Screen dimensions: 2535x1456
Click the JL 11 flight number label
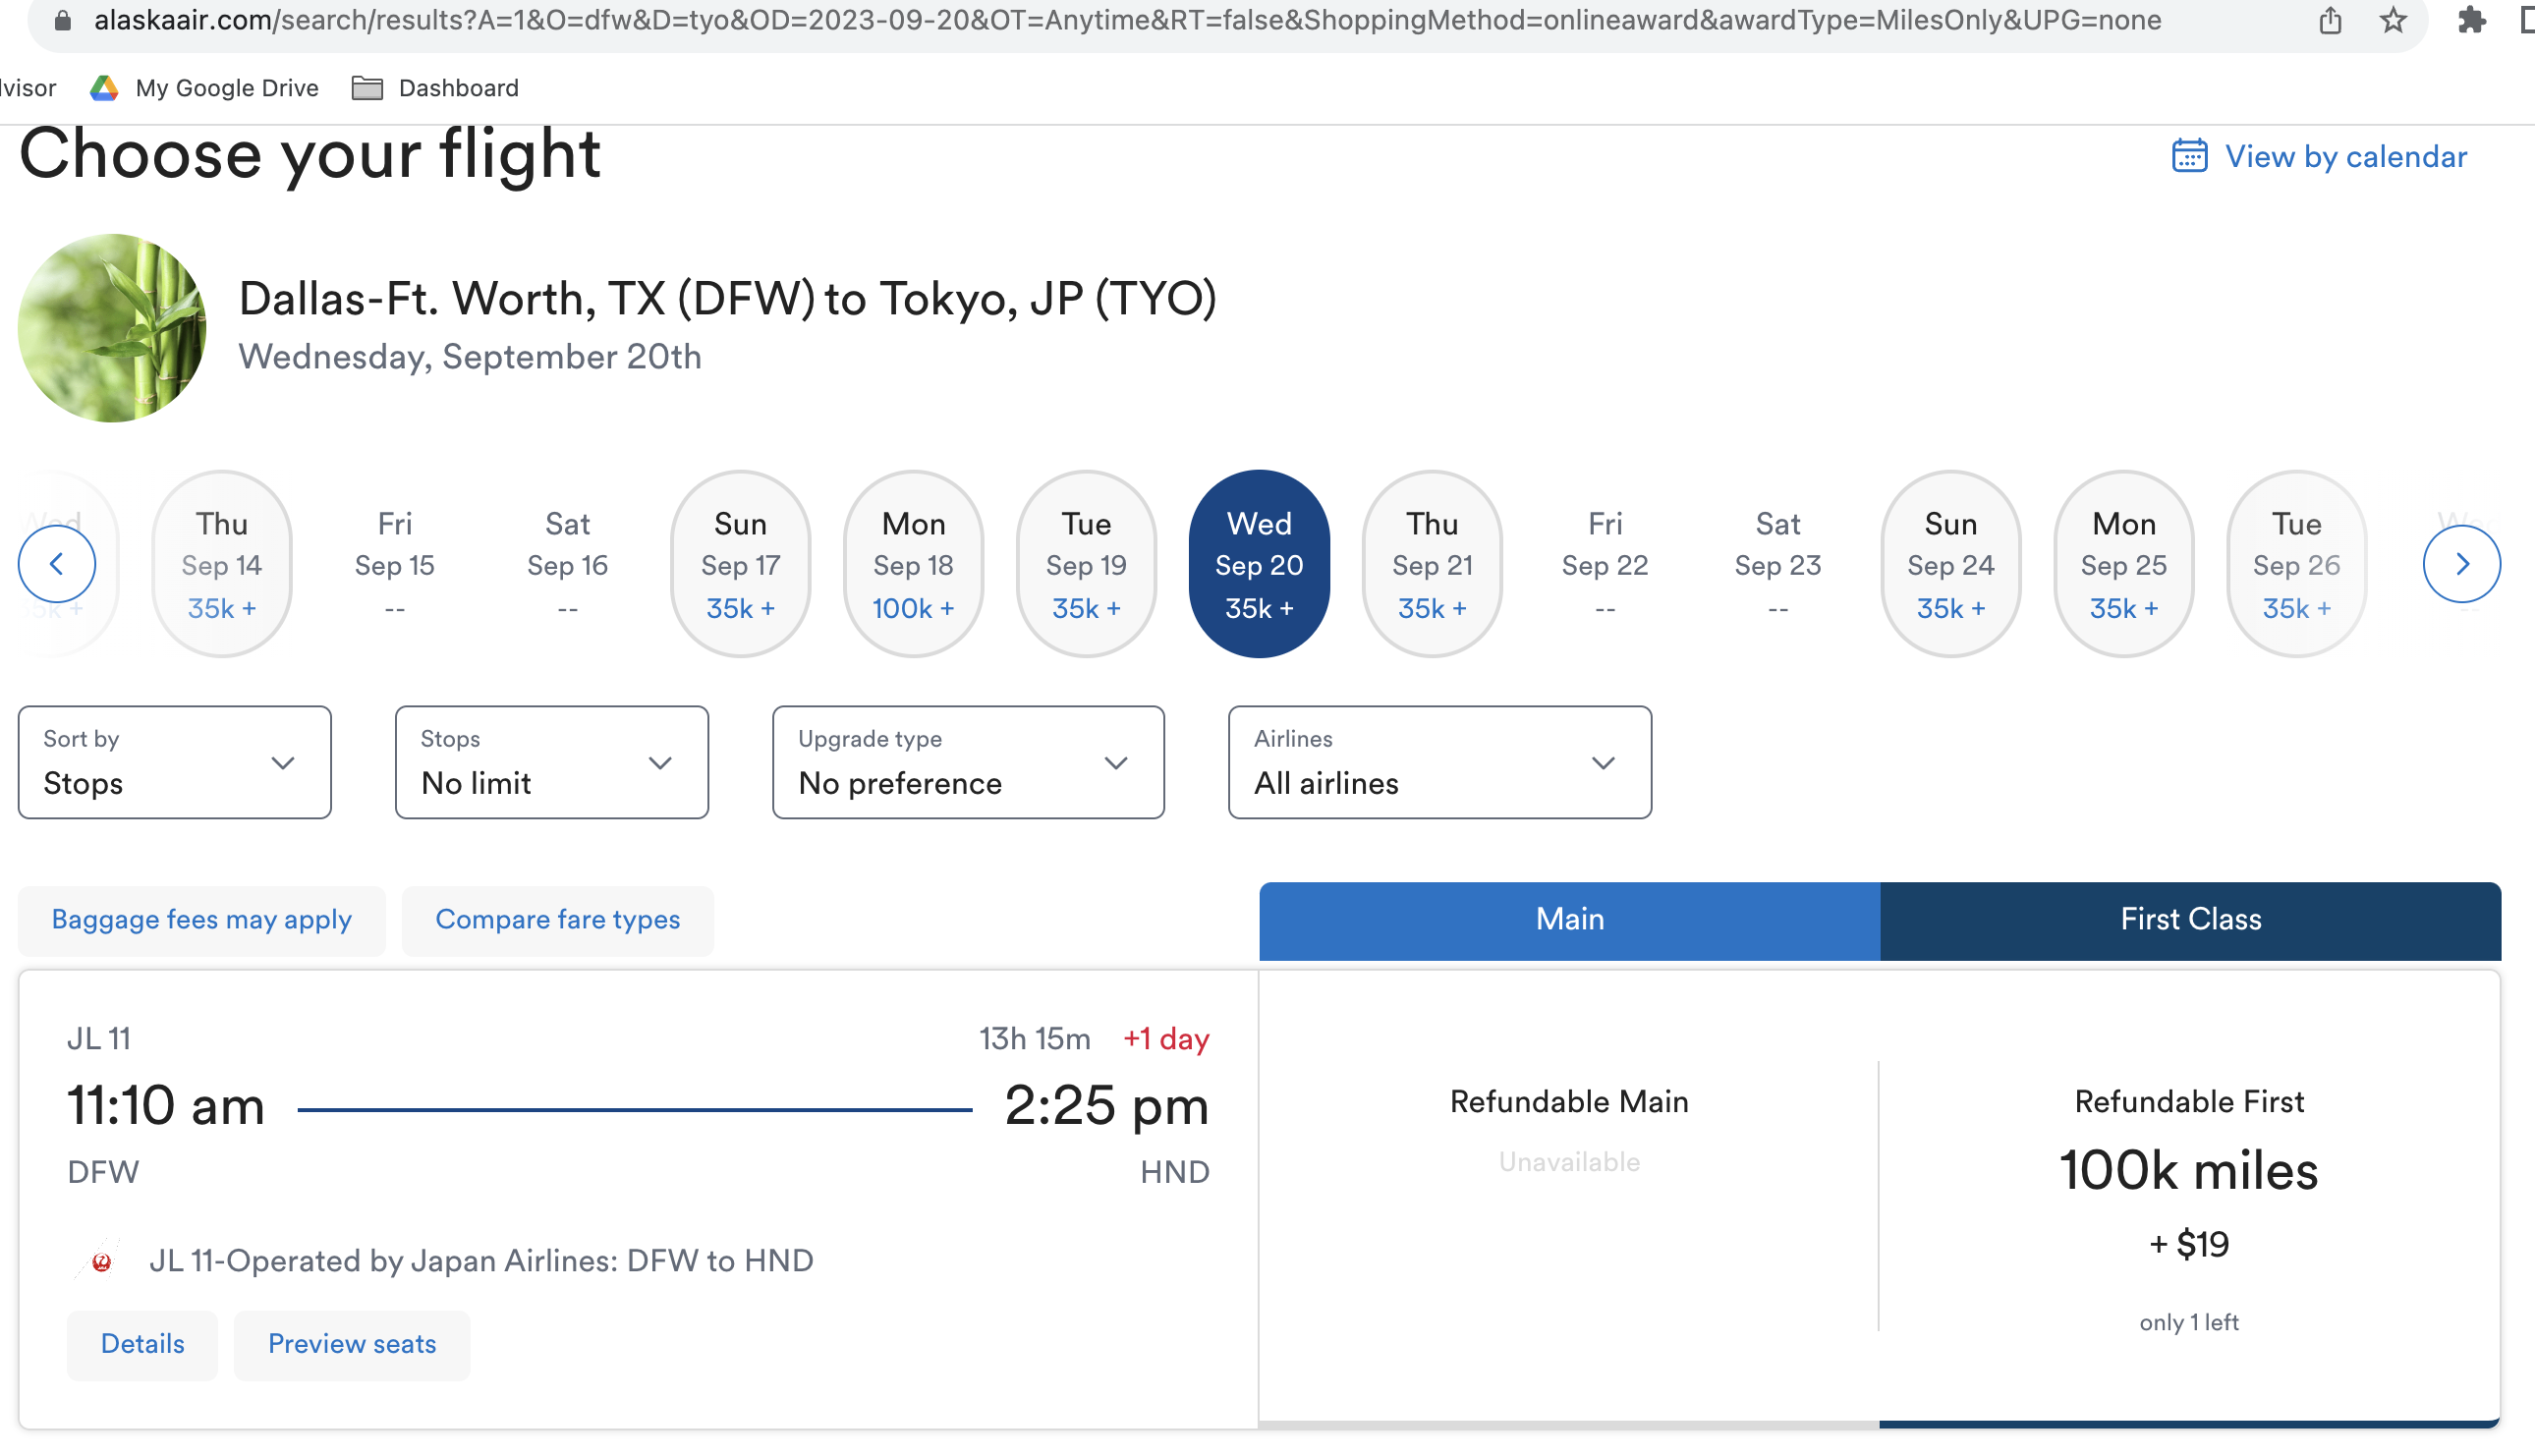pos(99,1039)
